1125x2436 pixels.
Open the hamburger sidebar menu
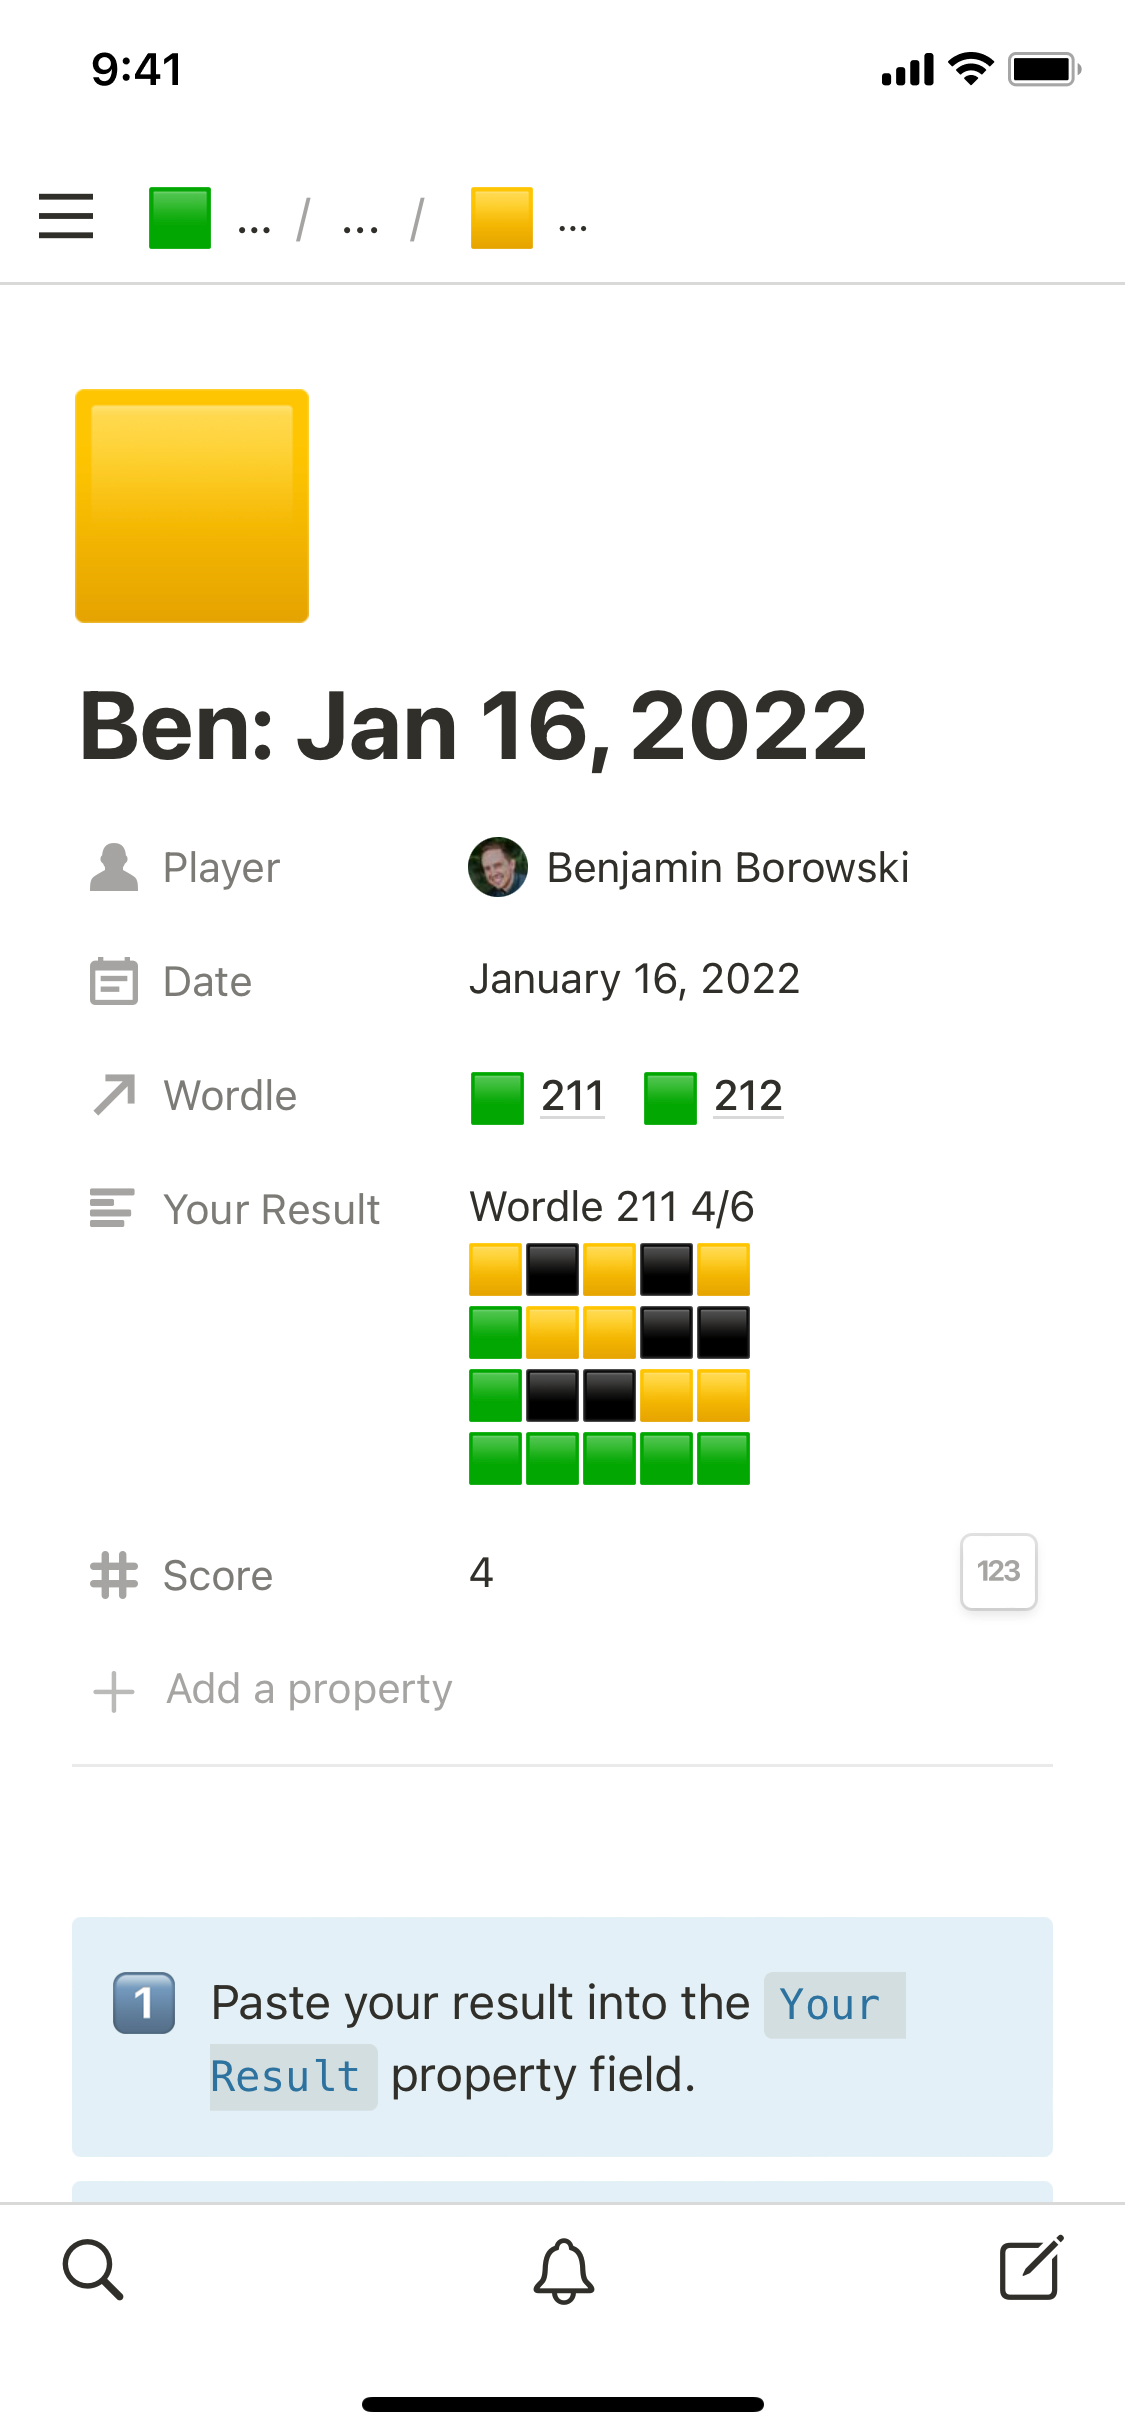pyautogui.click(x=66, y=217)
